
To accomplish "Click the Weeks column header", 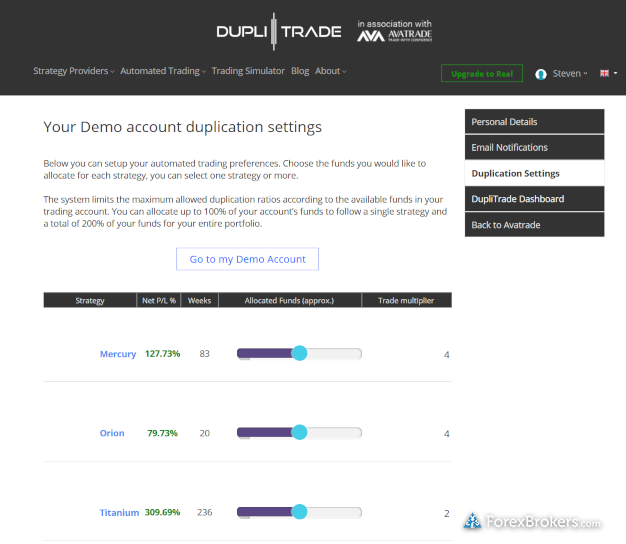I will [x=199, y=301].
